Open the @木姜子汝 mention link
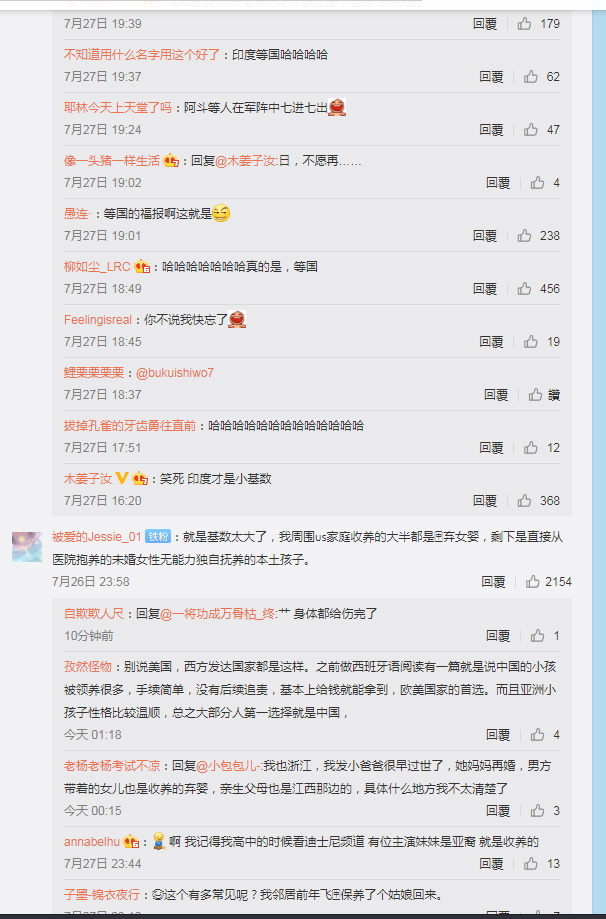The height and width of the screenshot is (919, 606). 246,161
